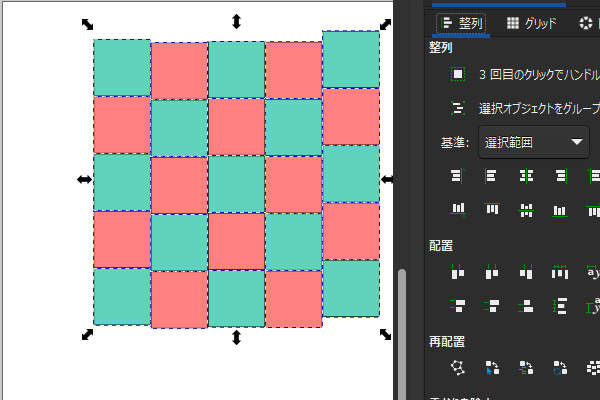Align right edges of selected objects
600x400 pixels.
tap(560, 176)
